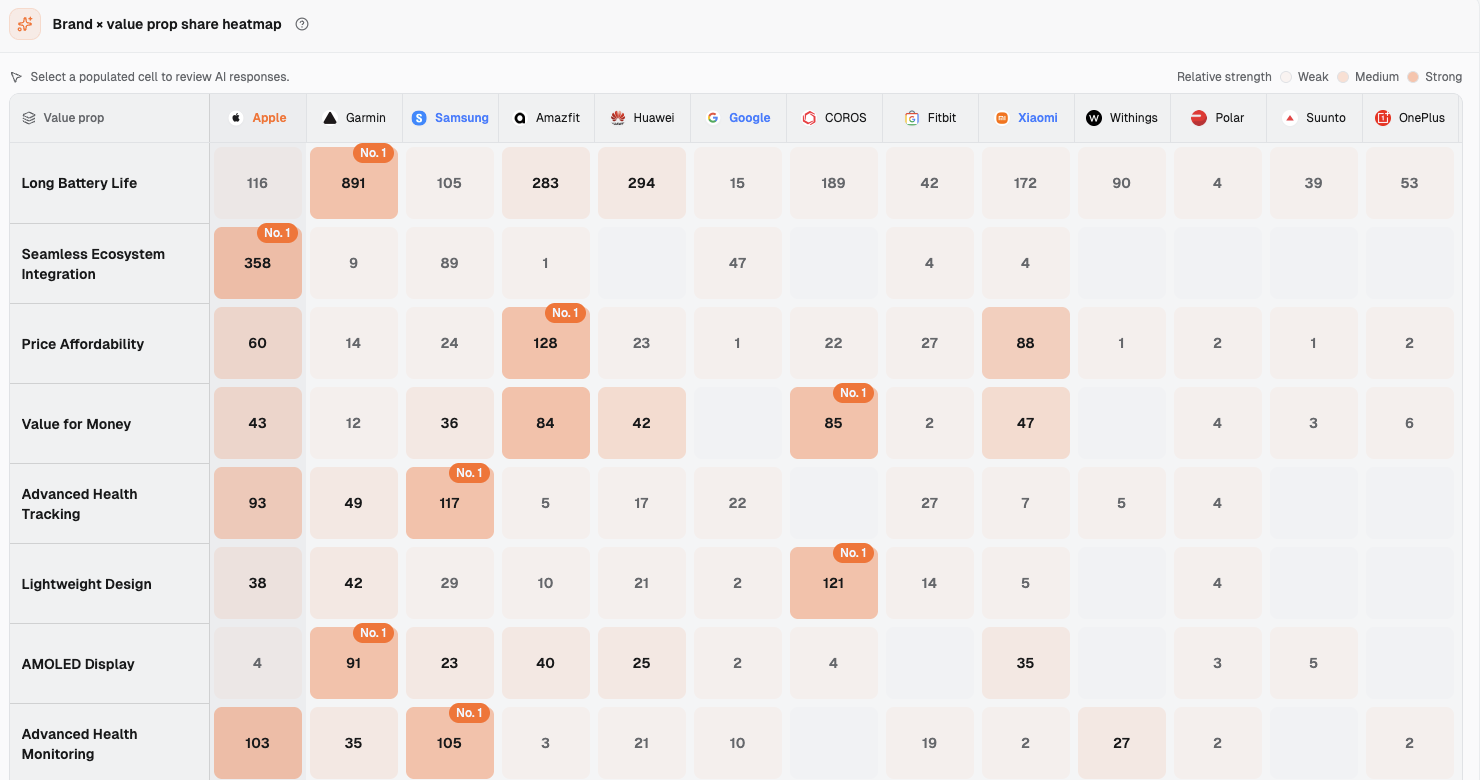Click the Apple Advanced Health Tracking cell 93
The width and height of the screenshot is (1480, 780).
258,503
